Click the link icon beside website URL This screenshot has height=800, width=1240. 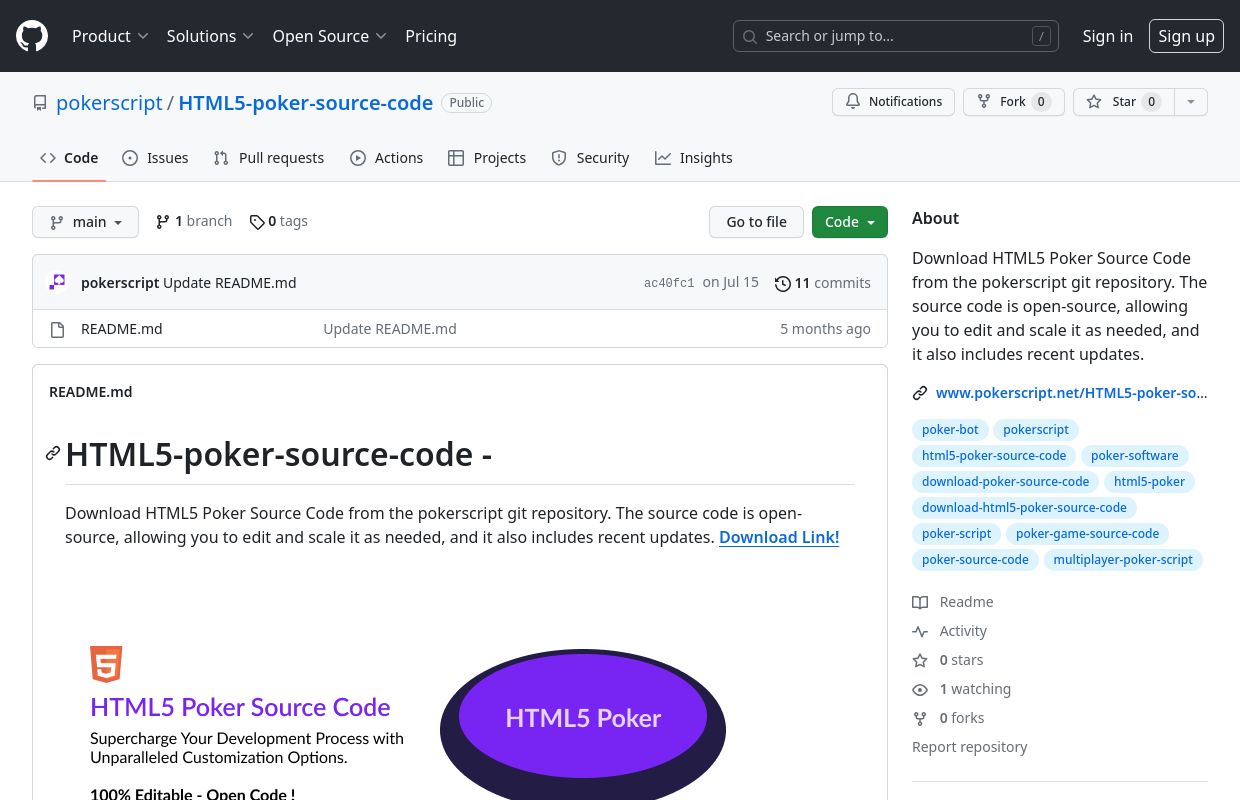(920, 393)
